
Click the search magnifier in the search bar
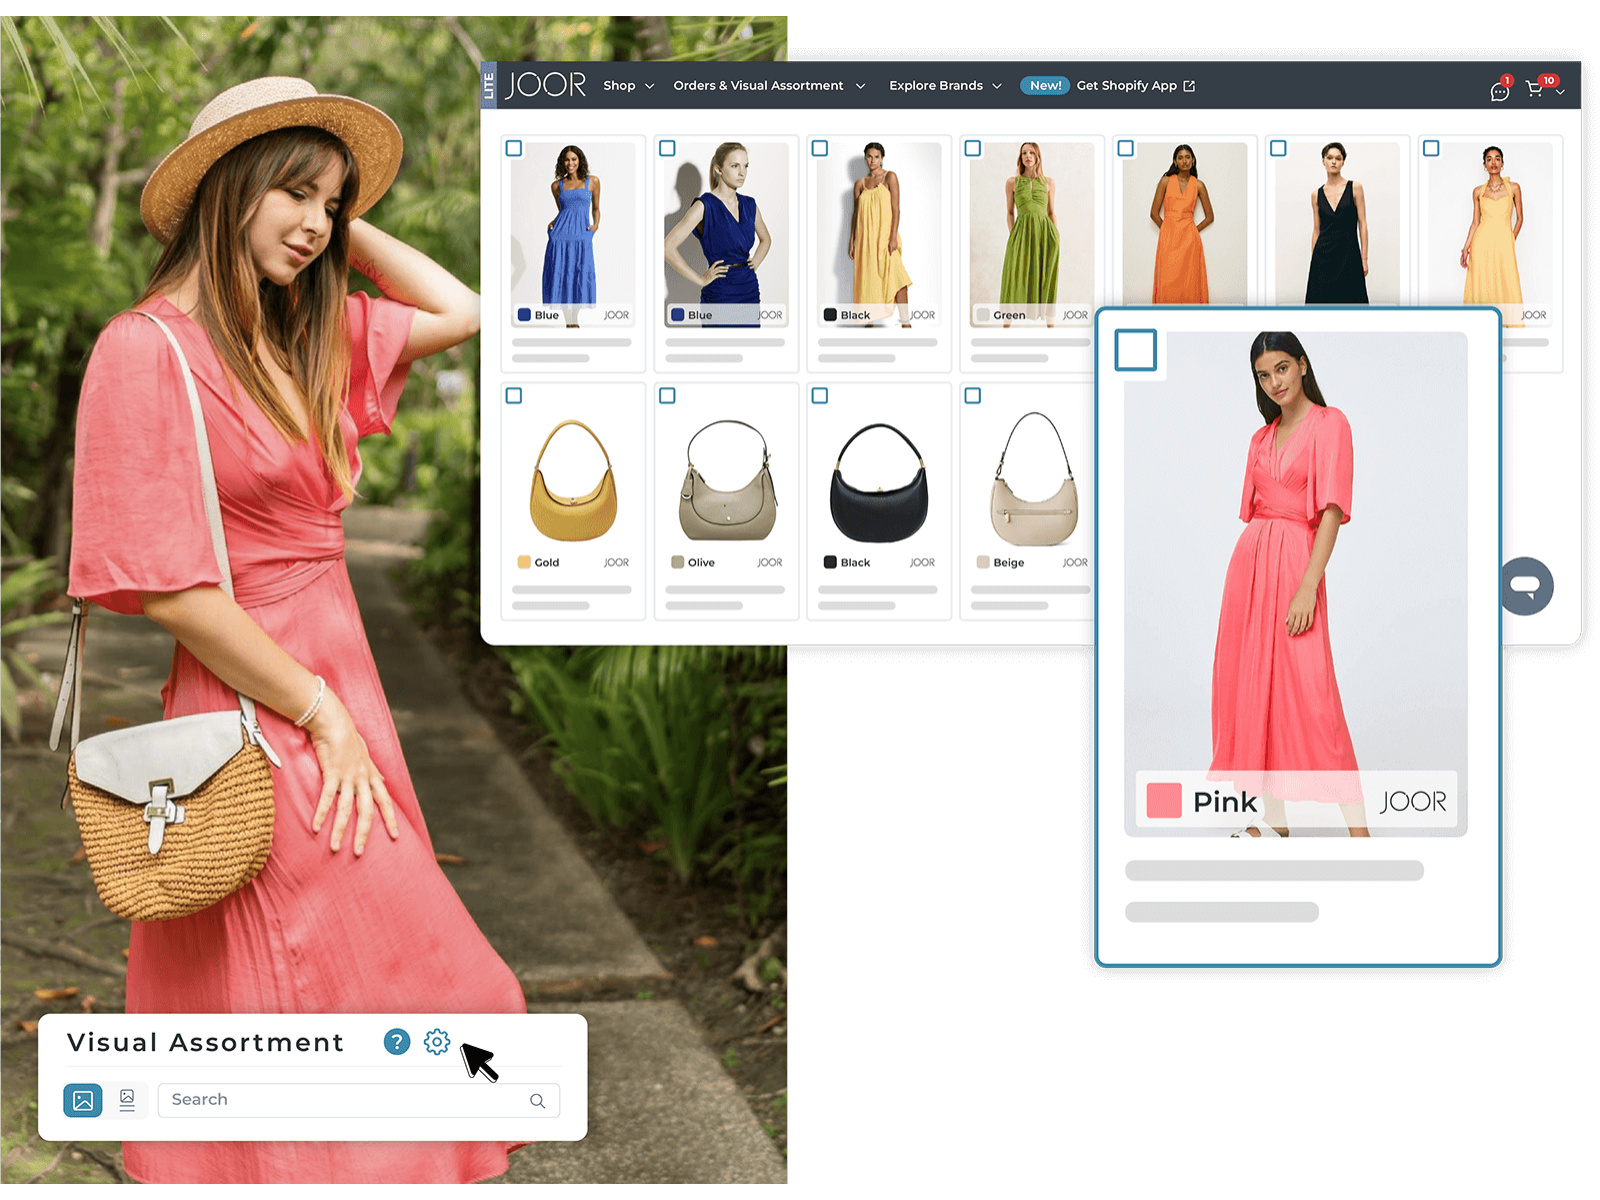pos(537,1100)
